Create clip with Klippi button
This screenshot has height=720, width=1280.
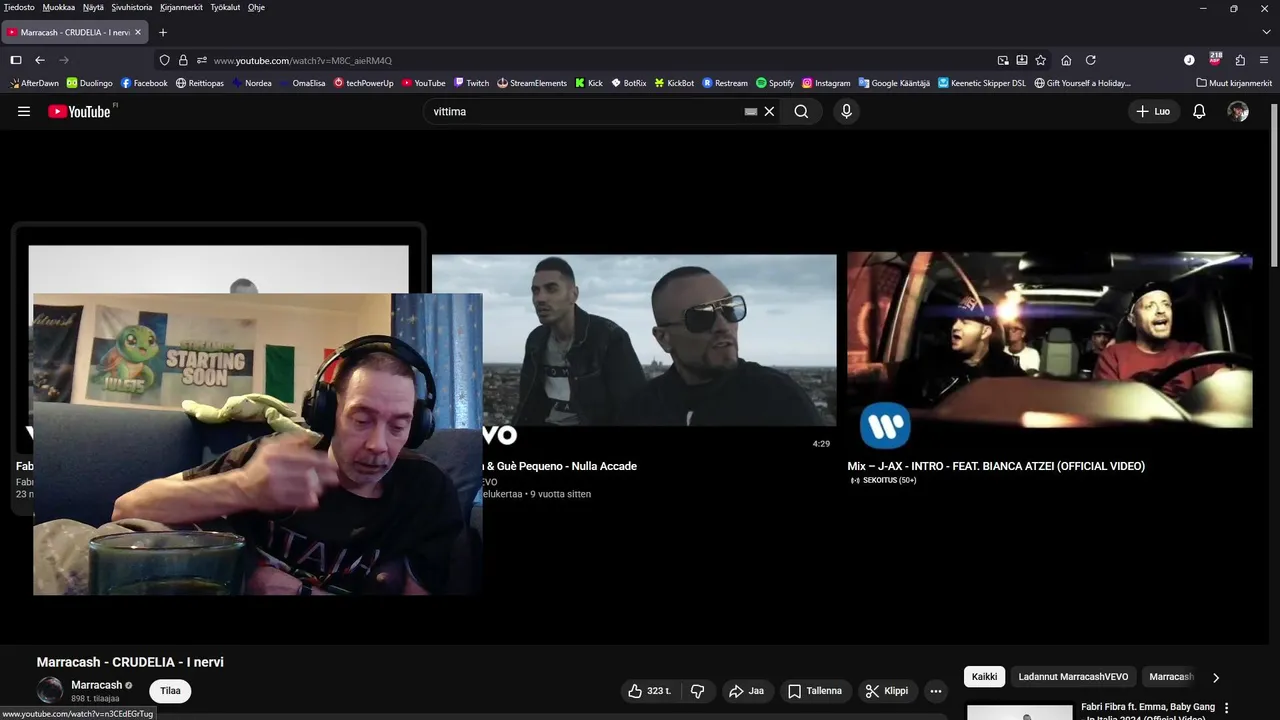(x=887, y=691)
